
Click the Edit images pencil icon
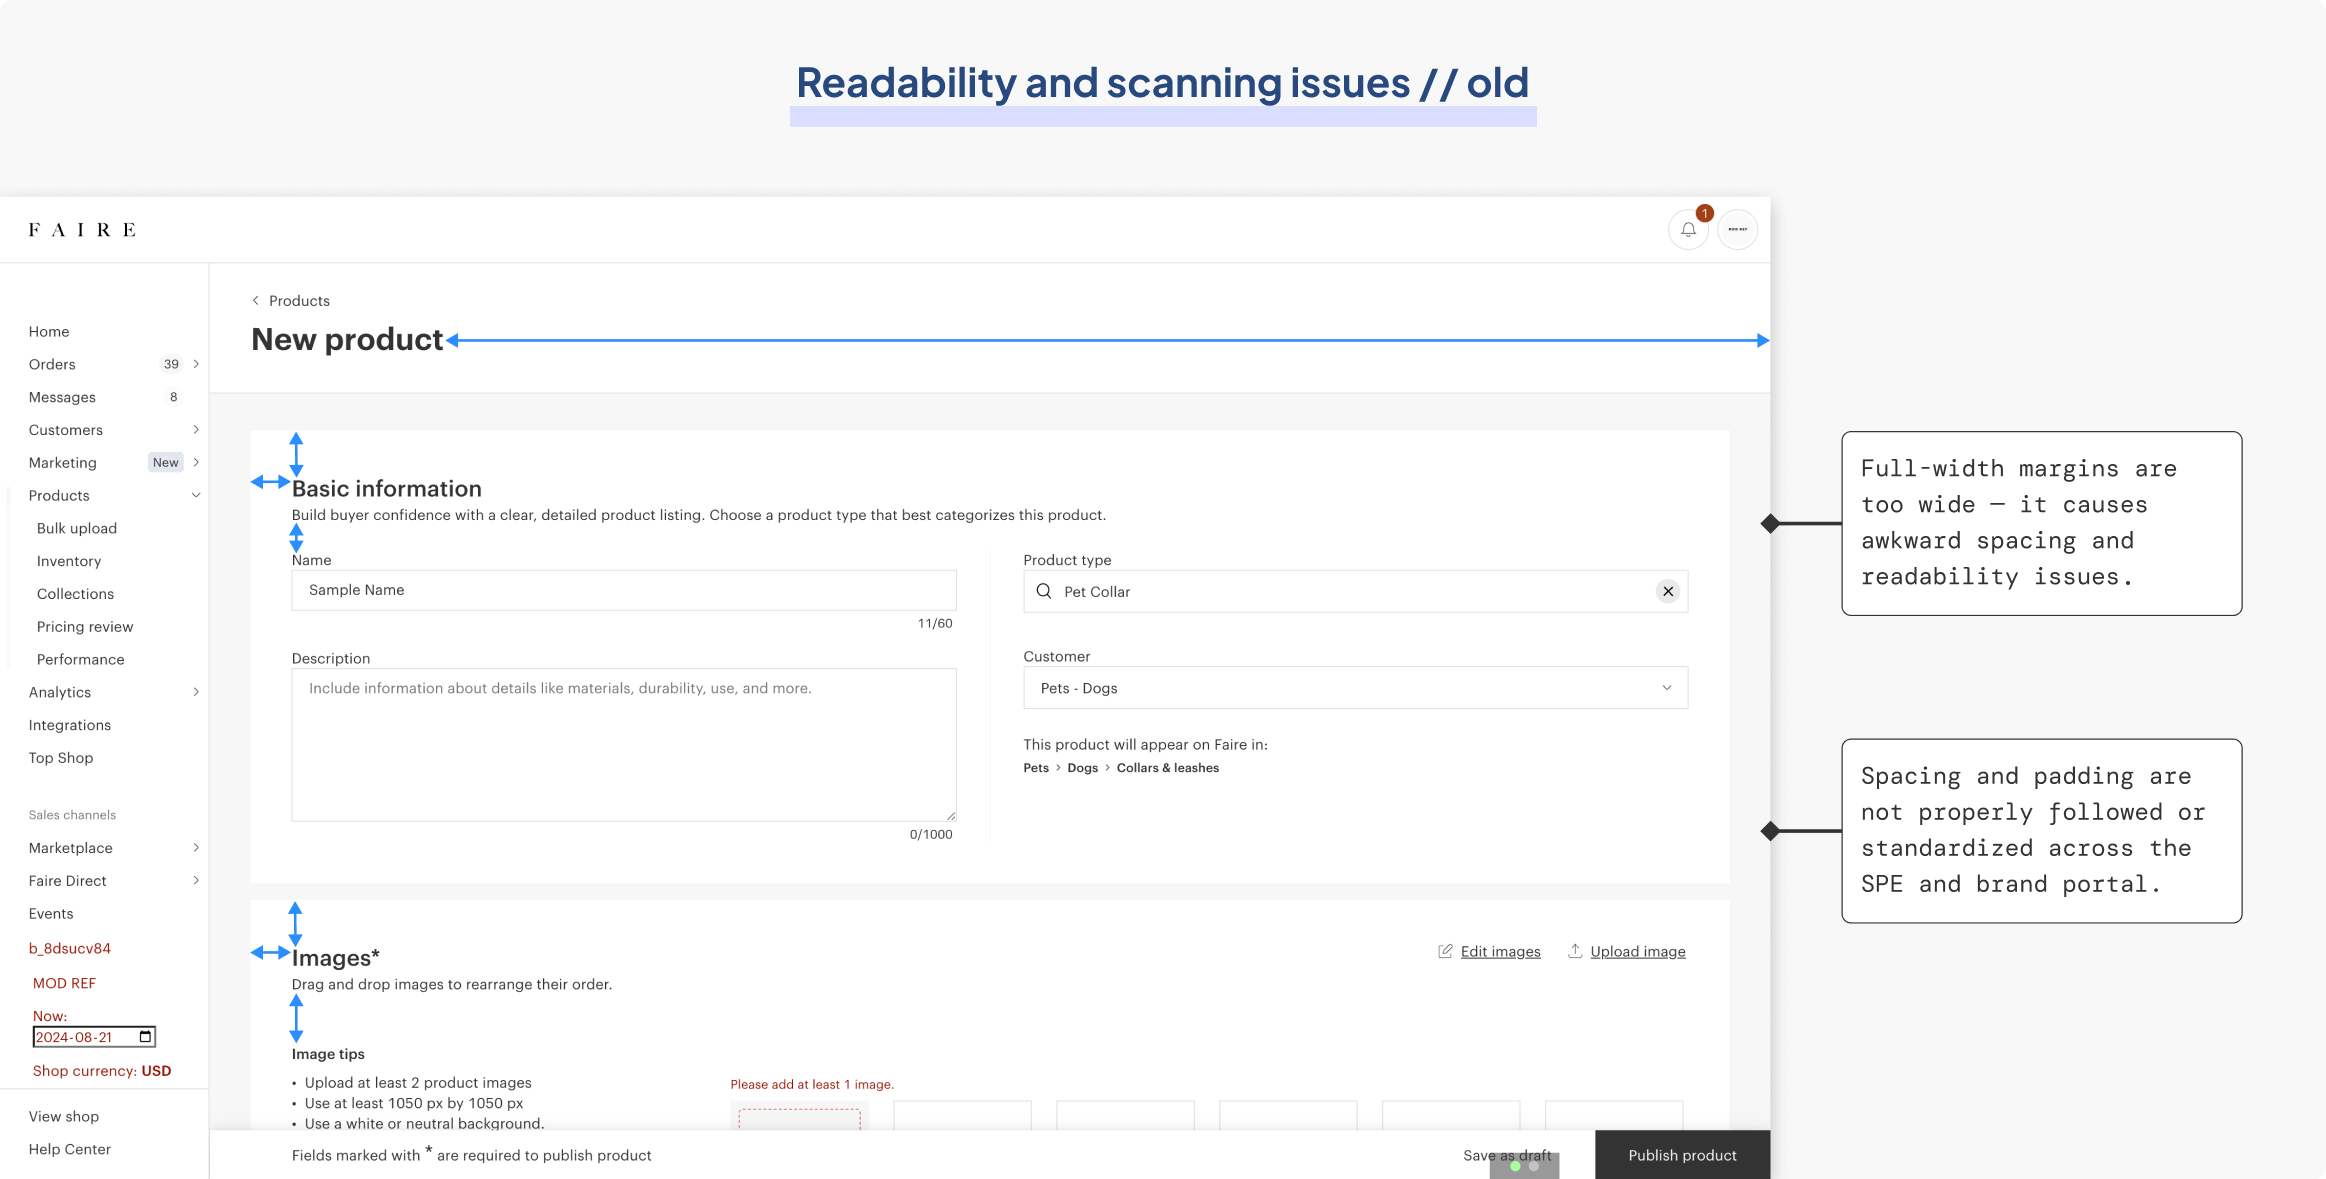[1445, 951]
